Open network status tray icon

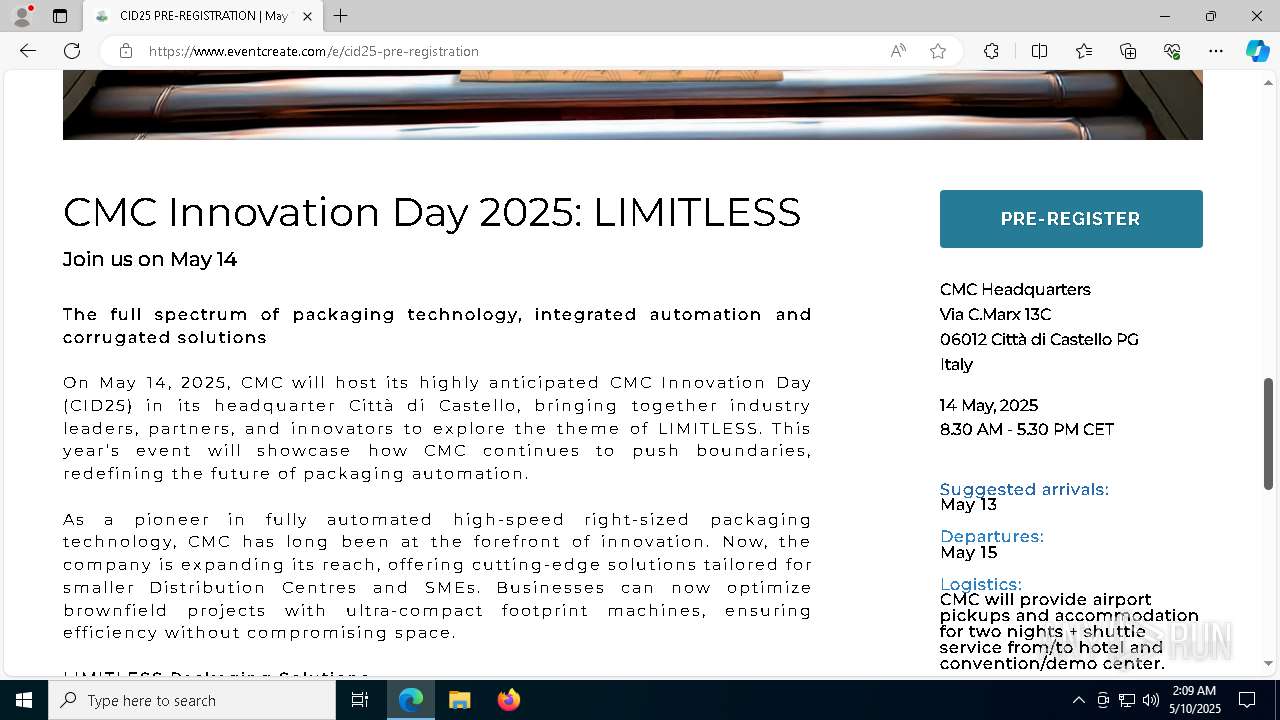1127,700
